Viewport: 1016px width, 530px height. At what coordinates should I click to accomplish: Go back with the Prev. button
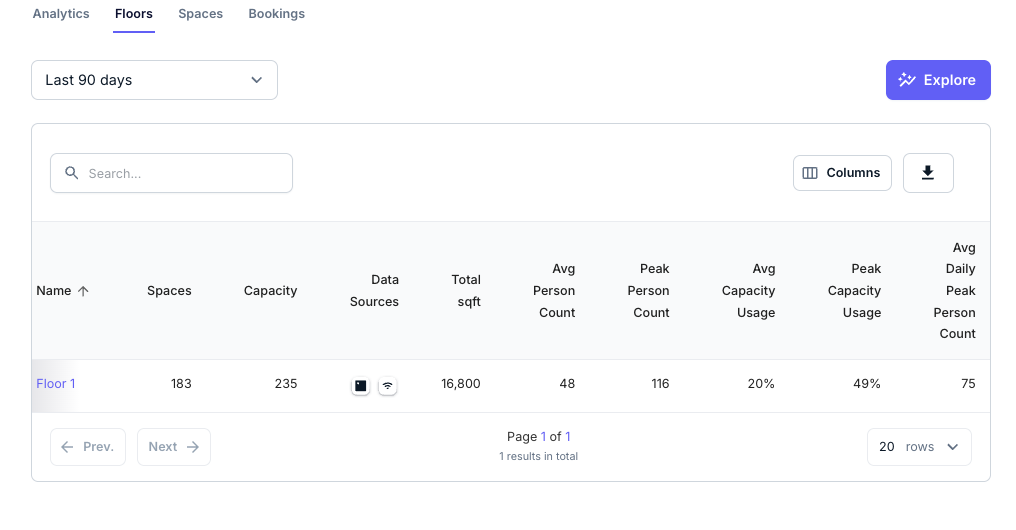(87, 447)
